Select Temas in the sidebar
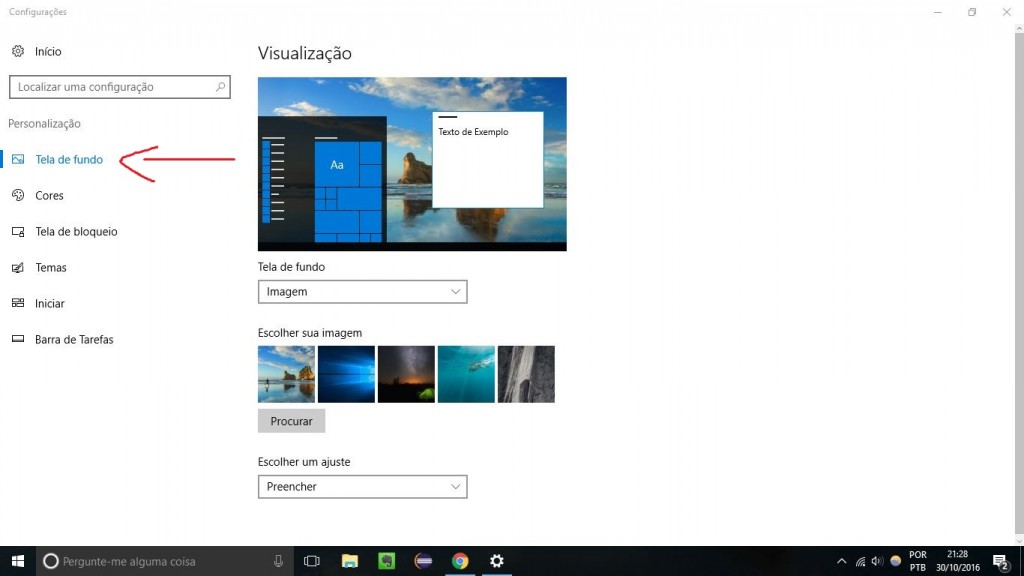The height and width of the screenshot is (576, 1024). point(51,267)
